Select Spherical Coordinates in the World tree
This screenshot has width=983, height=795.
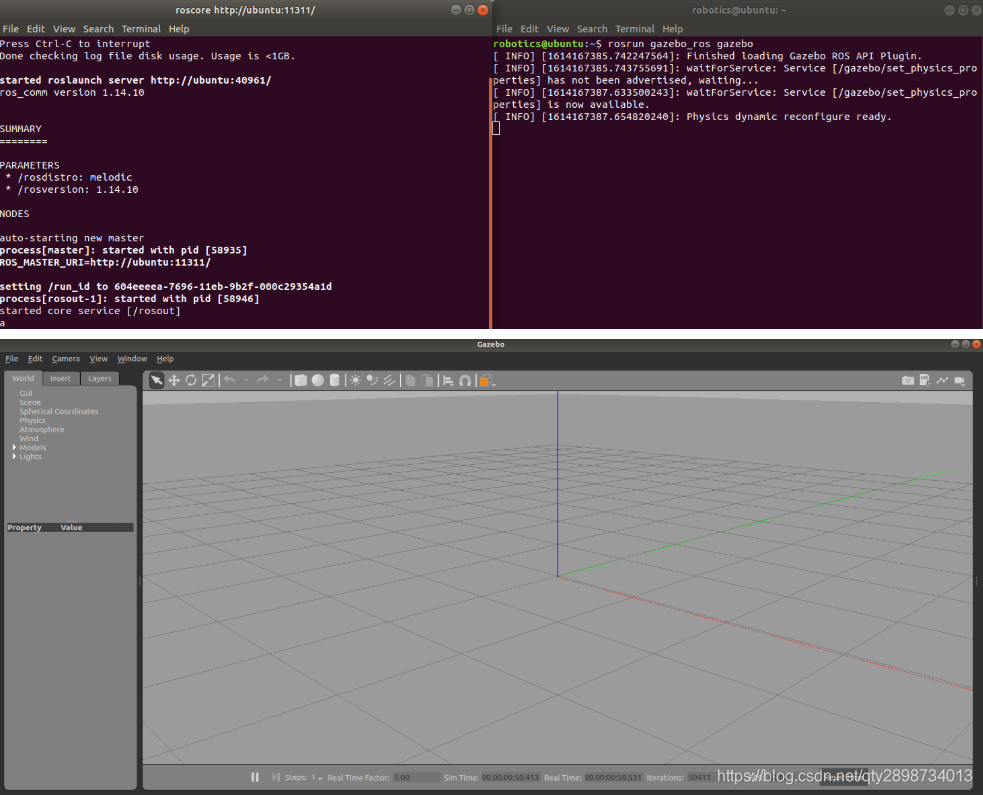58,411
